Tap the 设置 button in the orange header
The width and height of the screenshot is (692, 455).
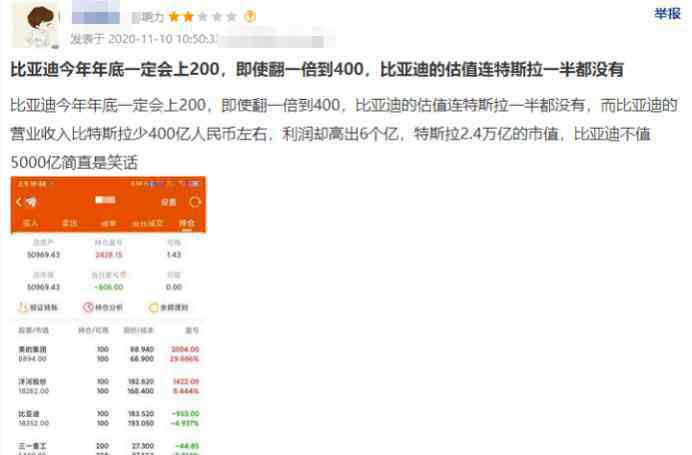(168, 202)
